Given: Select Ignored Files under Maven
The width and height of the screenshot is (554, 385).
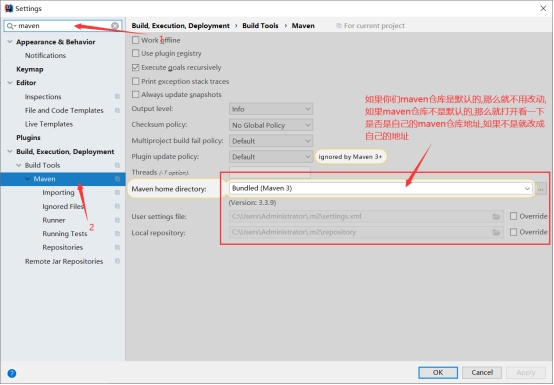Looking at the screenshot, I should pos(63,206).
